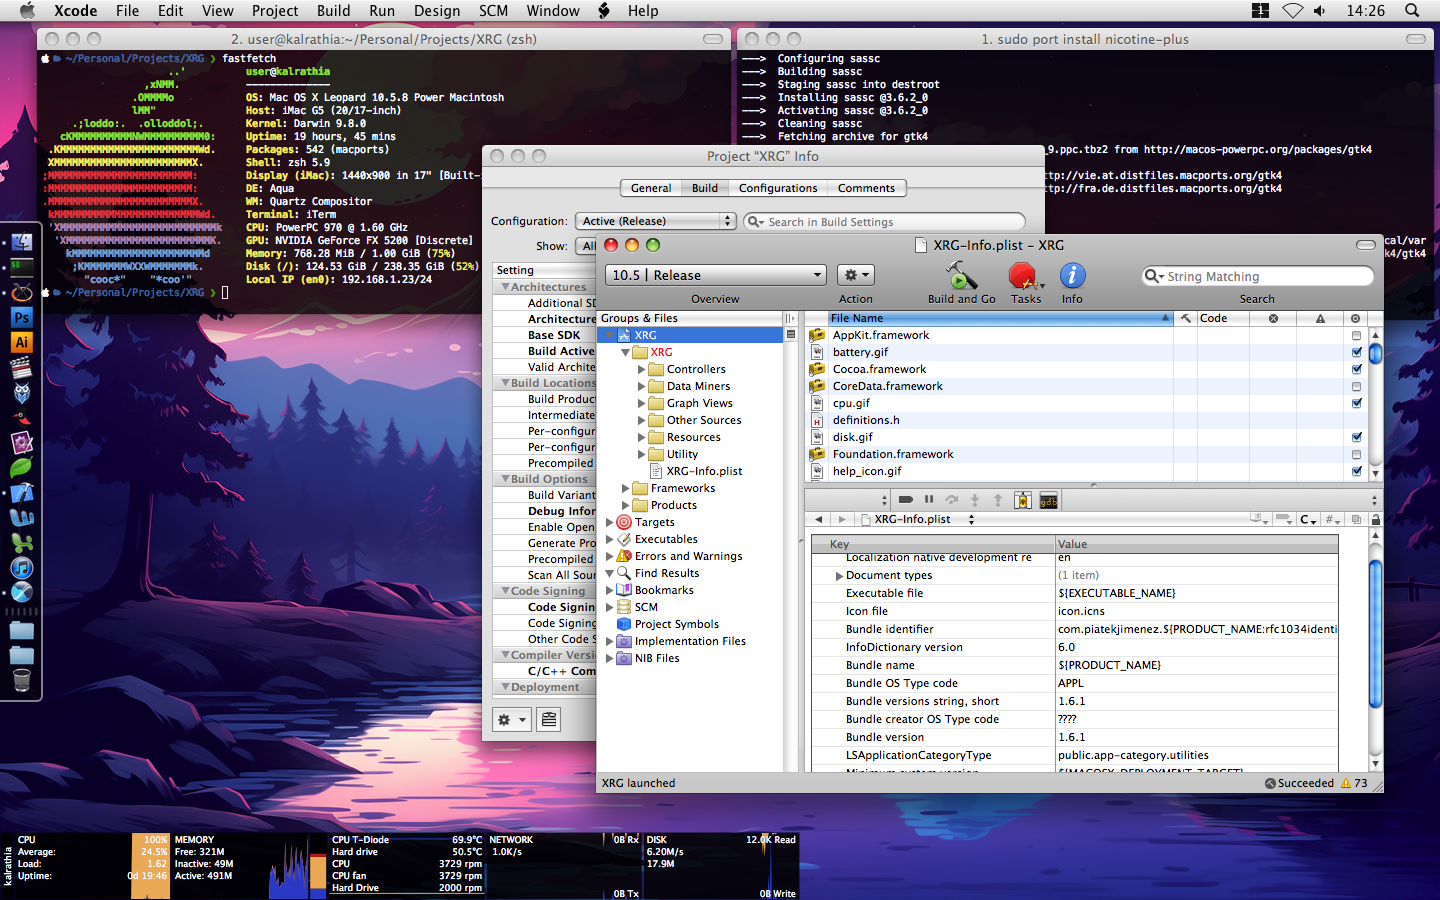Switch to the Configurations tab

point(777,188)
